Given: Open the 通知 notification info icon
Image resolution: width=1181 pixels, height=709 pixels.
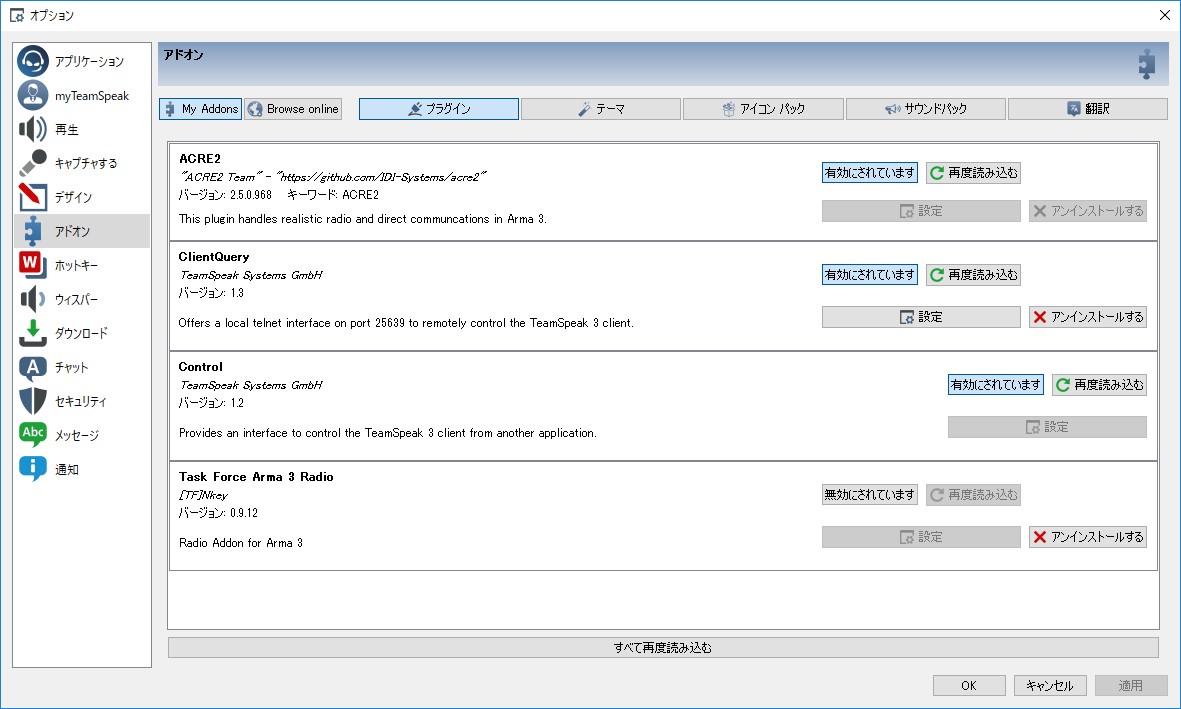Looking at the screenshot, I should (32, 469).
